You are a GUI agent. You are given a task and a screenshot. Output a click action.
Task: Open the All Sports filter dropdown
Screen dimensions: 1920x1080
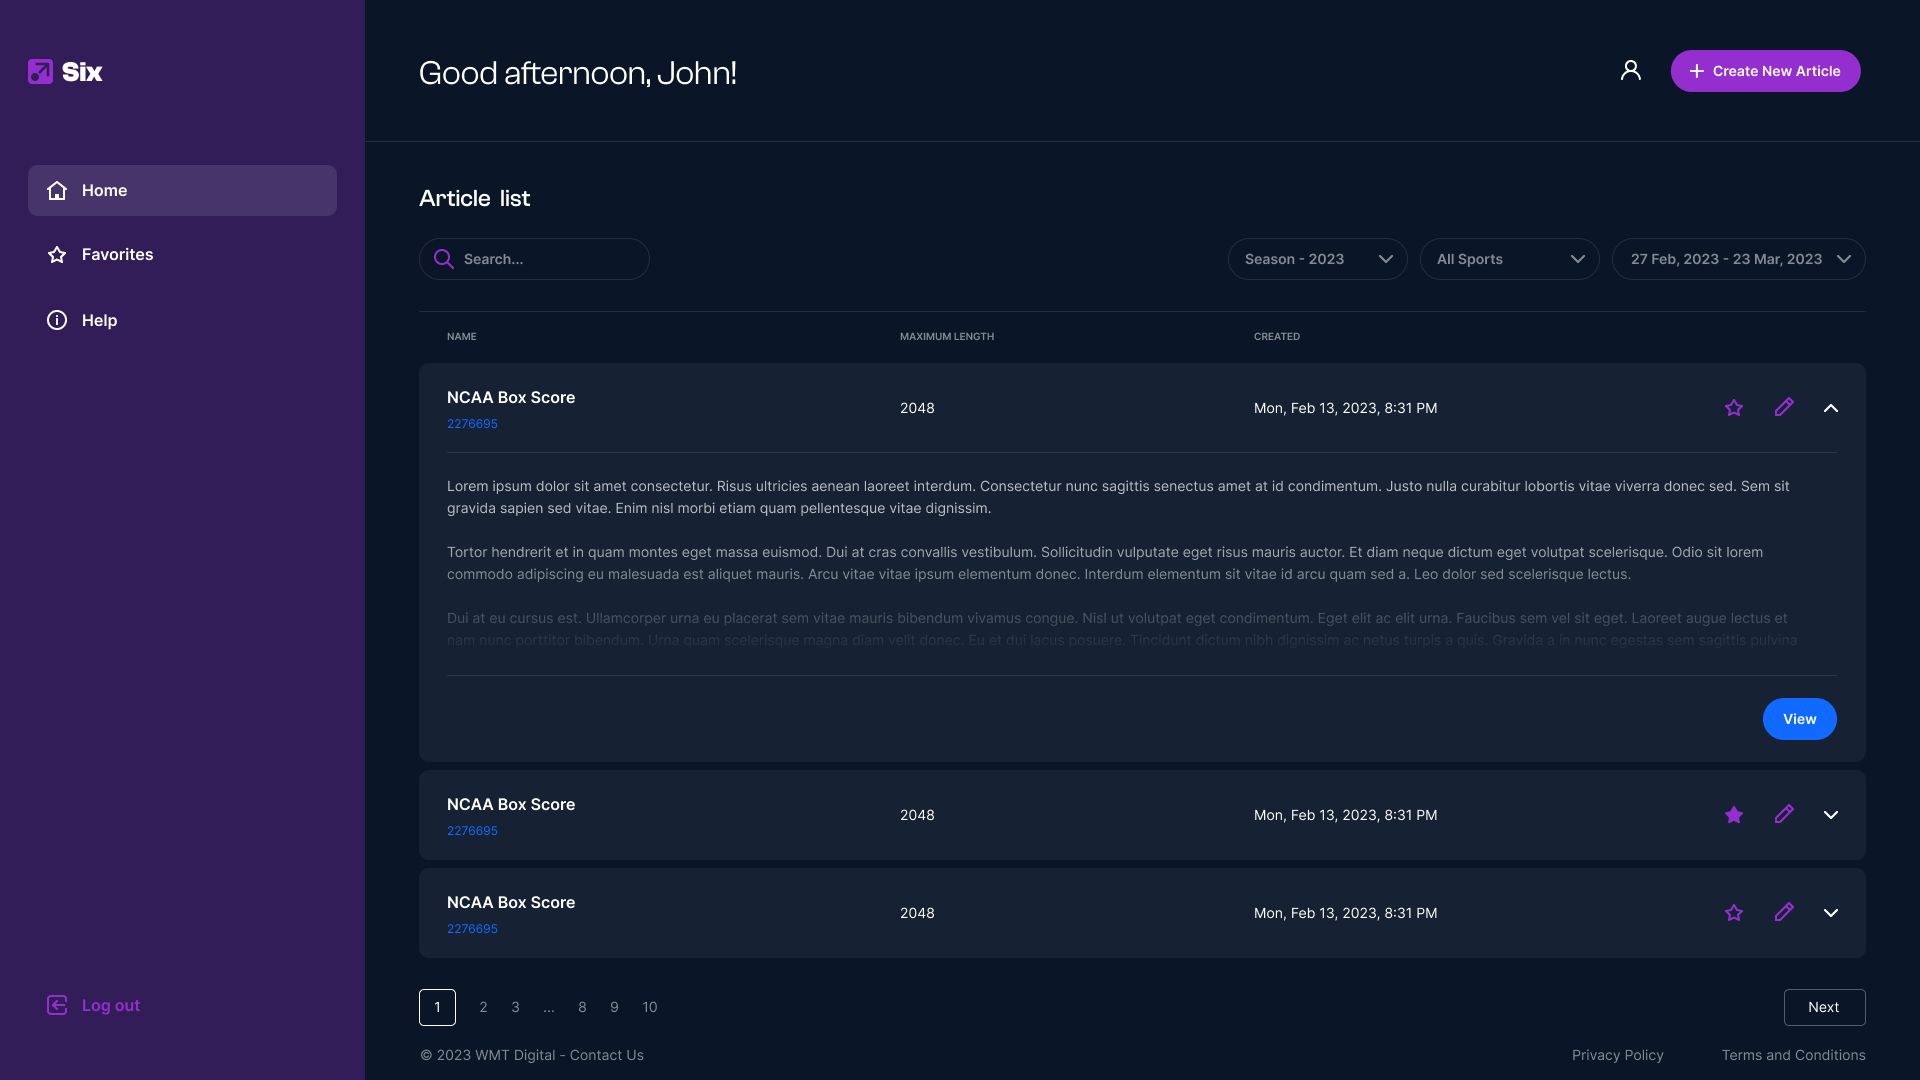click(1509, 259)
